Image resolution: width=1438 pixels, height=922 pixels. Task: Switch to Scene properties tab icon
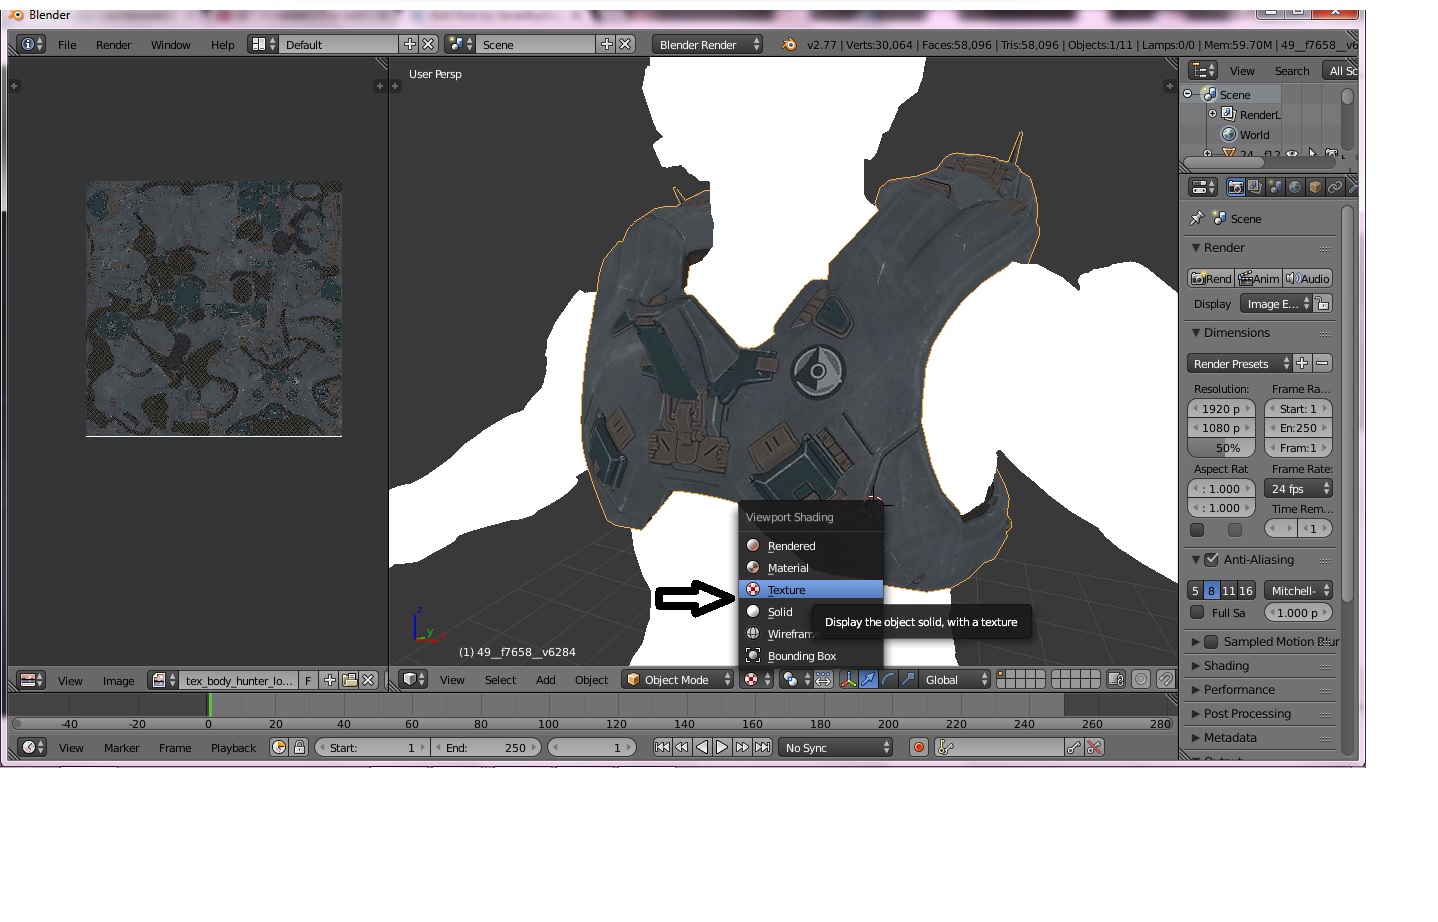[x=1275, y=187]
